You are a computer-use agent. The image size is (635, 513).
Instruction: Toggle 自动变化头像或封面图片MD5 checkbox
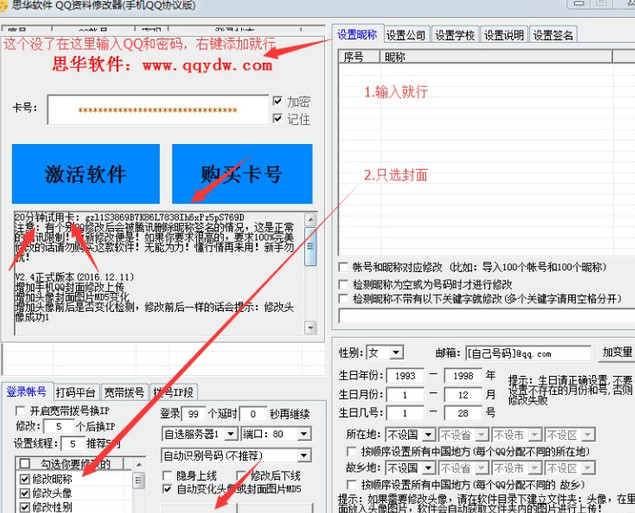tap(166, 489)
